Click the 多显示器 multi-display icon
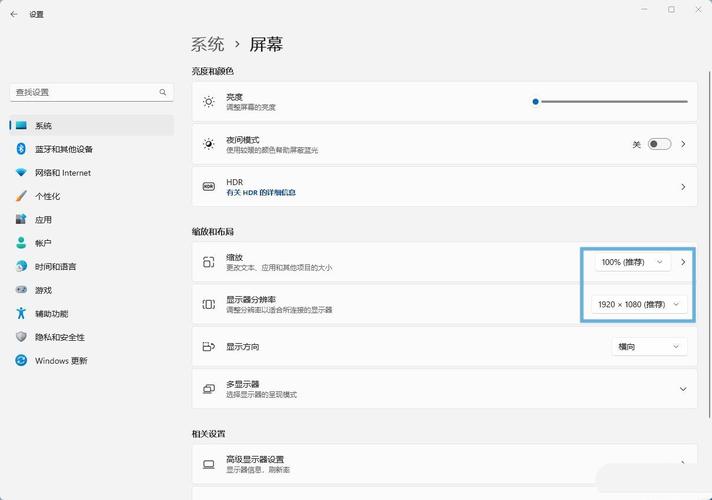Image resolution: width=712 pixels, height=500 pixels. tap(208, 389)
